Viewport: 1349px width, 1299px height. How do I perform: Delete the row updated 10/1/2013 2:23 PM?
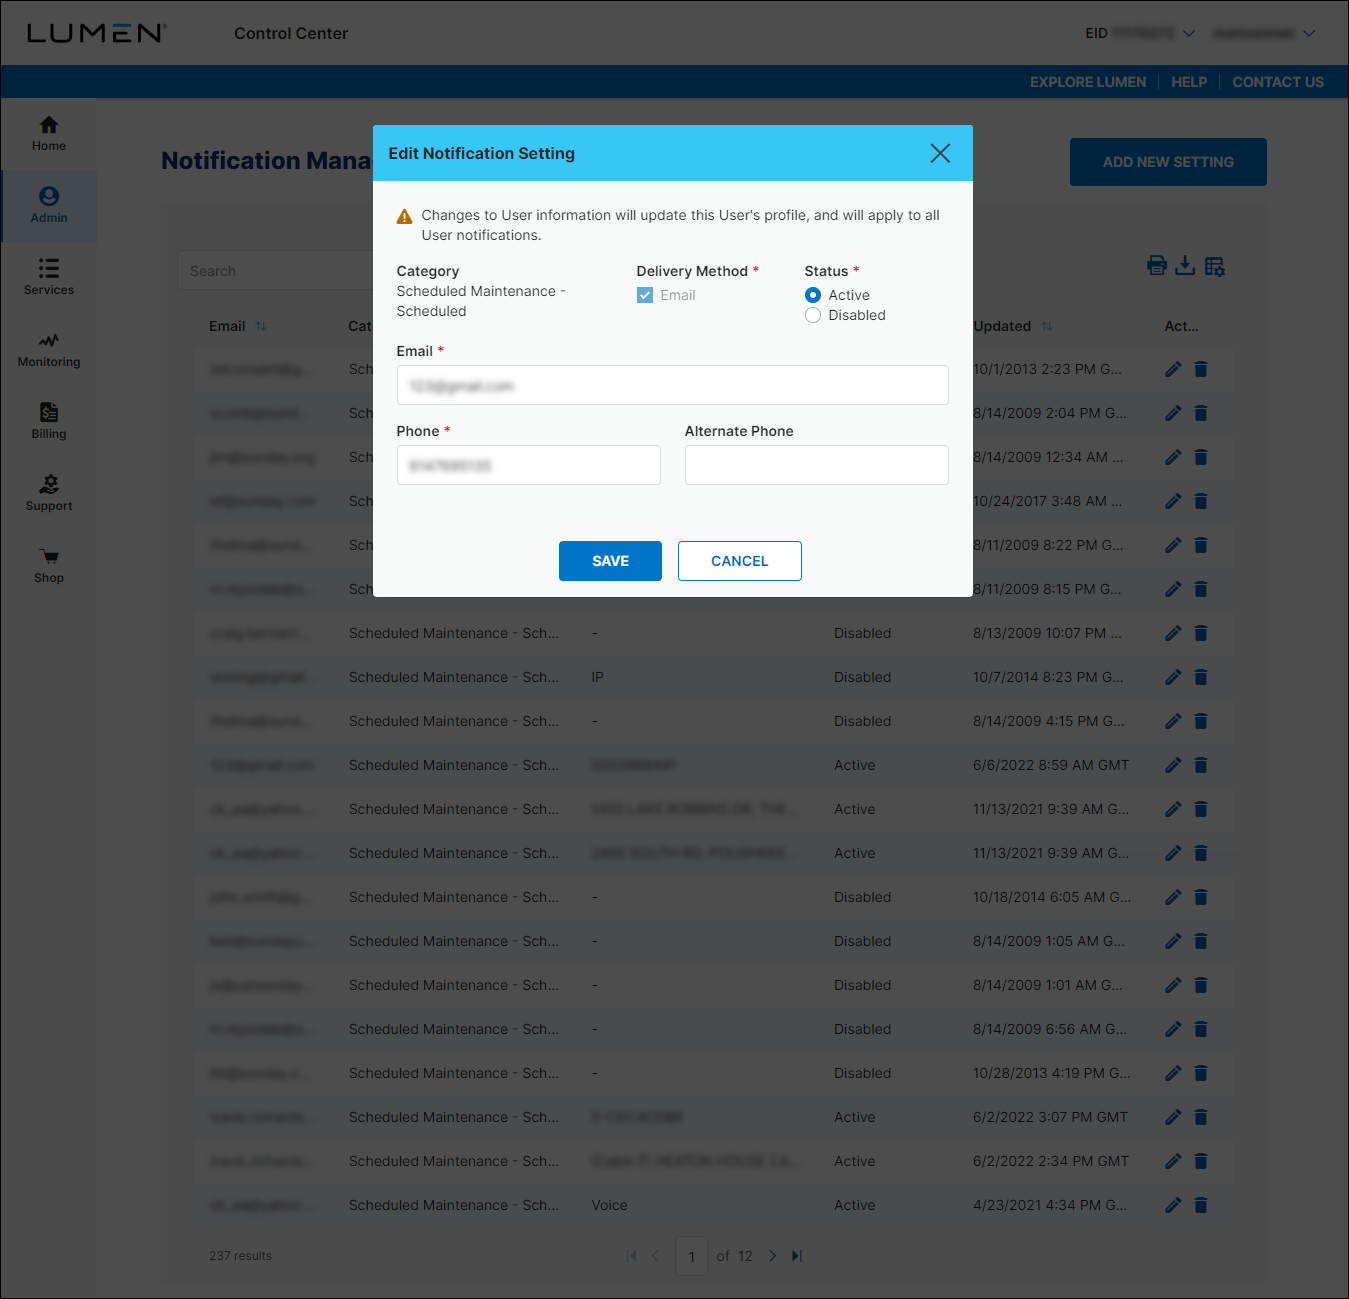pos(1201,369)
